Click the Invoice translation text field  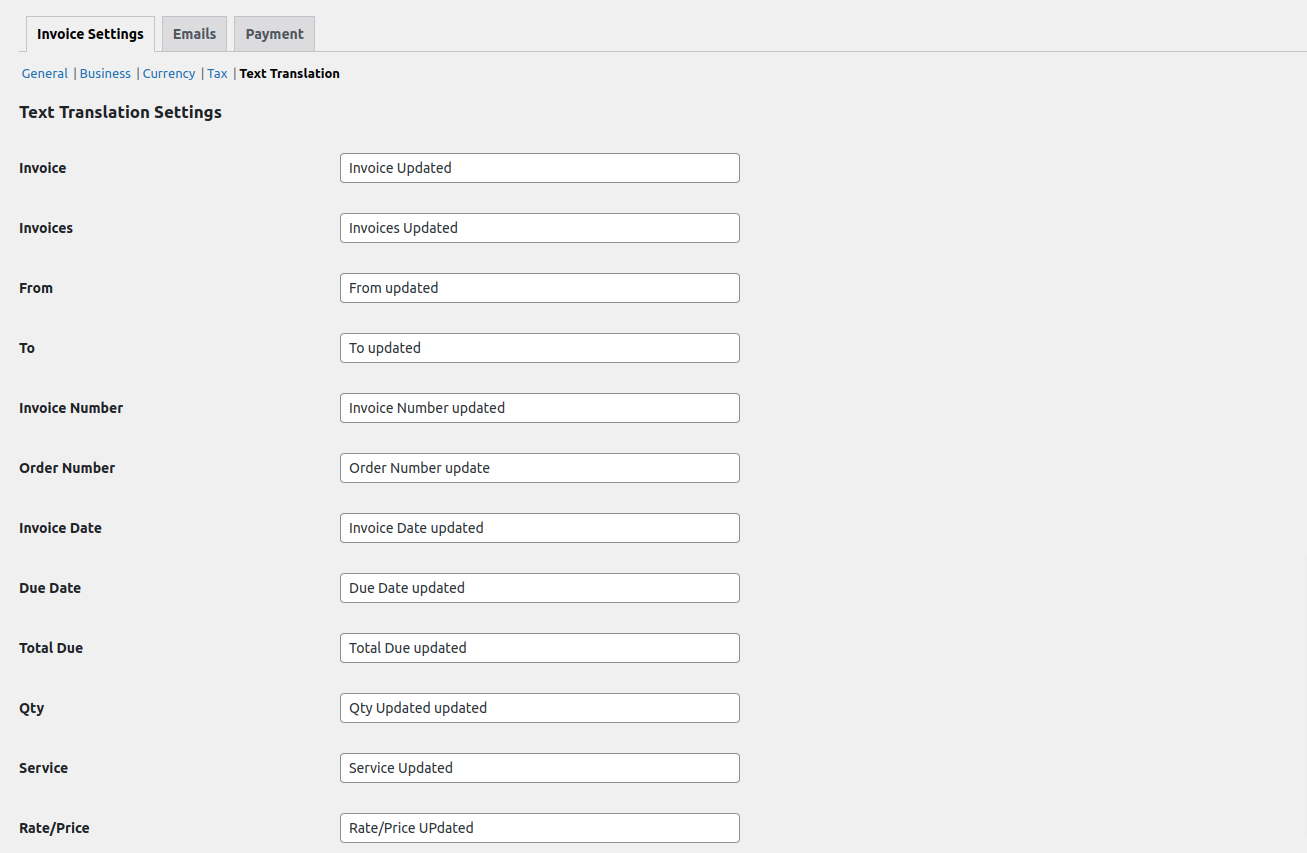tap(539, 168)
